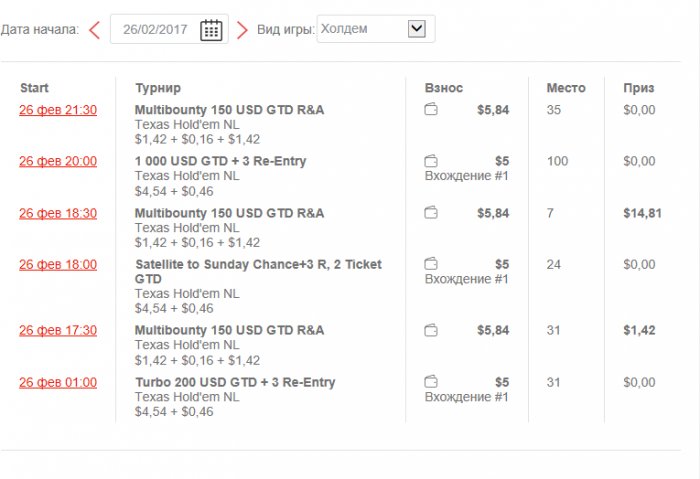Click wallet icon for 1 000 USD GTD
700x479 pixels.
(431, 161)
